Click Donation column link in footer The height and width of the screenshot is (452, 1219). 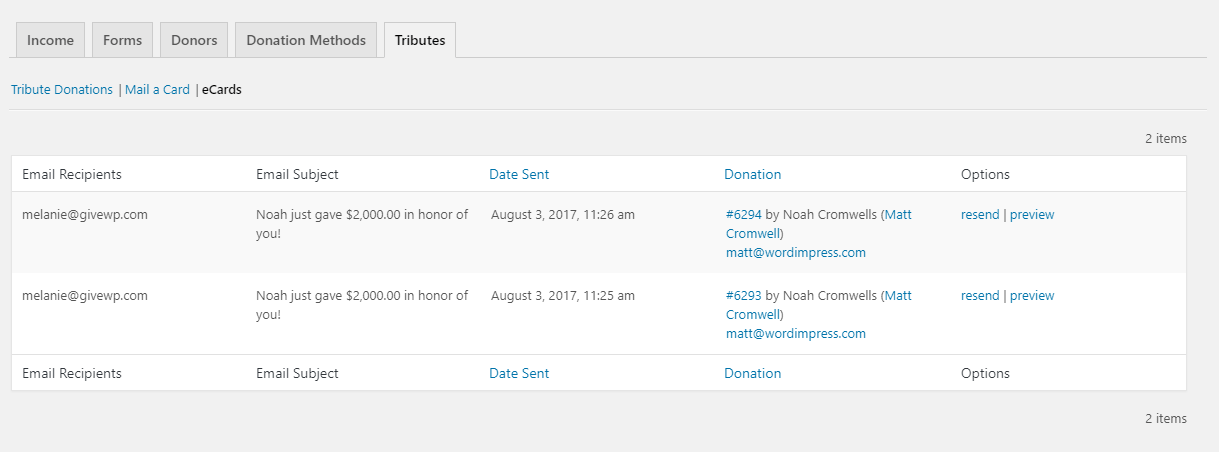pyautogui.click(x=752, y=374)
